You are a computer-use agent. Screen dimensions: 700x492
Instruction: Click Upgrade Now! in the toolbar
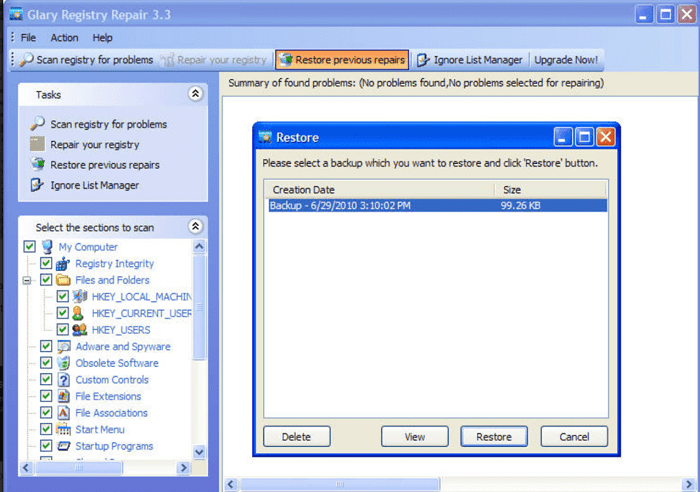(x=566, y=60)
